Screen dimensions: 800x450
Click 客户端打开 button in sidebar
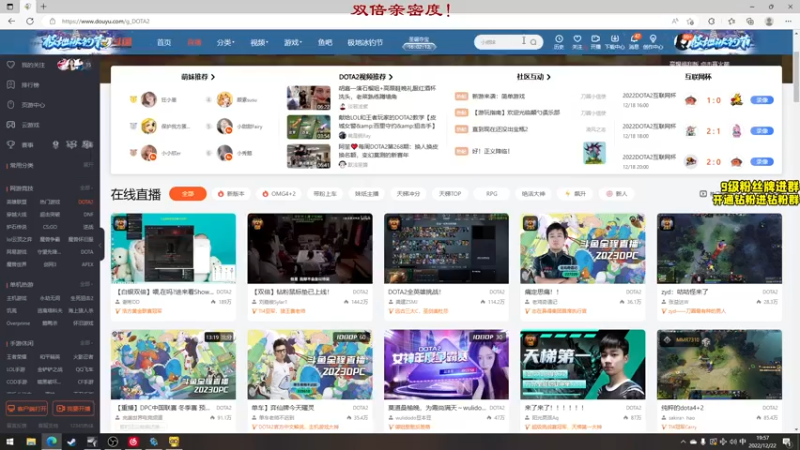(x=27, y=409)
